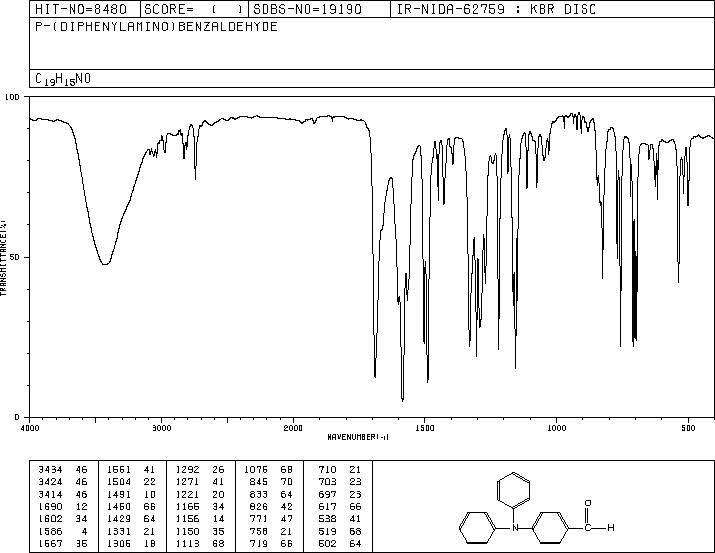Screen dimensions: 715x553
Task: Click the aldehyde C-H group in structure
Action: click(x=599, y=527)
